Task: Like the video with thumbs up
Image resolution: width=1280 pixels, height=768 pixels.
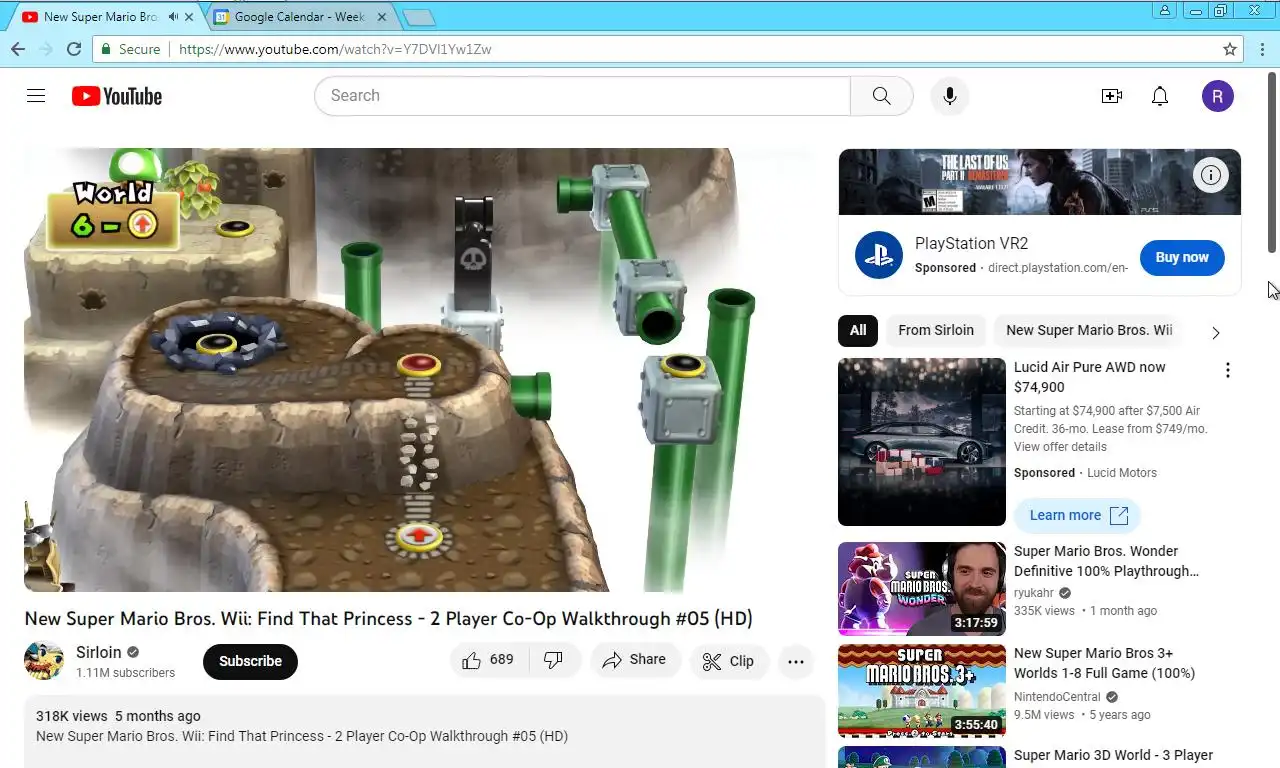Action: point(488,660)
